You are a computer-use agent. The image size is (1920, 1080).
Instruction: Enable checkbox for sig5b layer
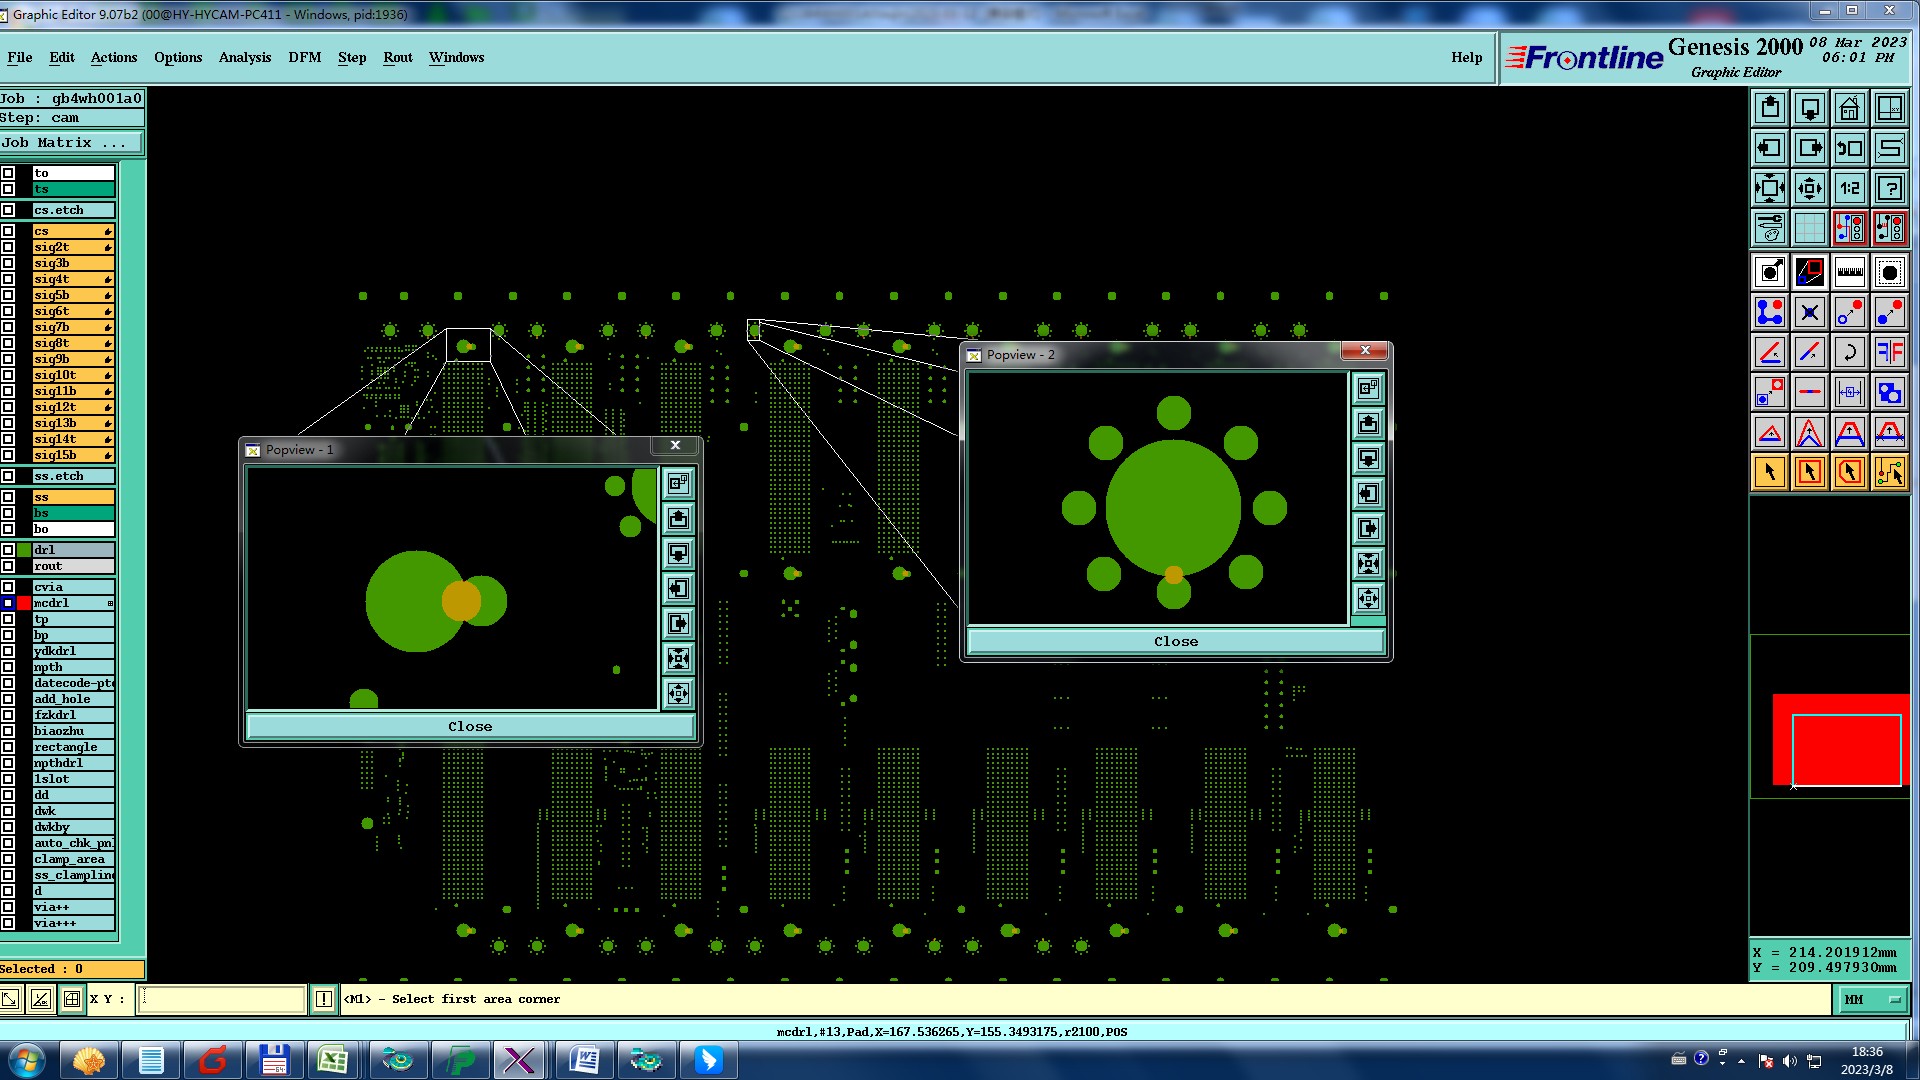(x=8, y=295)
